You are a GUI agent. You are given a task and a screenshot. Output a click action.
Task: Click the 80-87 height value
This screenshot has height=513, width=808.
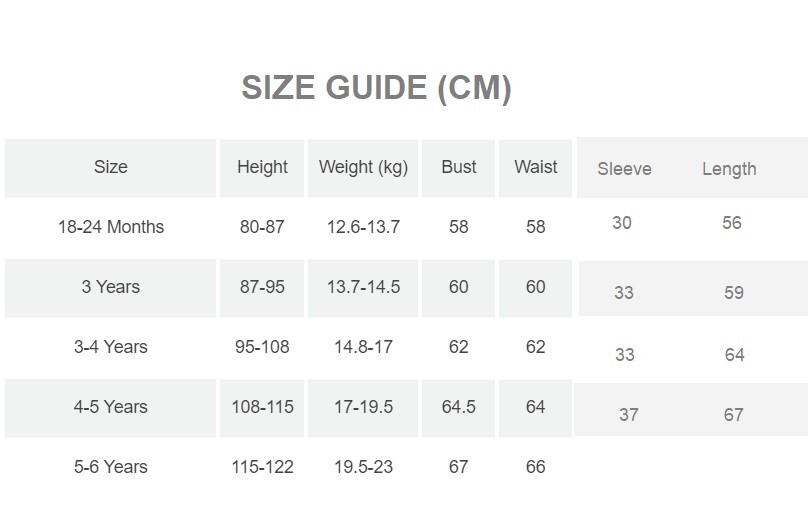[x=262, y=227]
